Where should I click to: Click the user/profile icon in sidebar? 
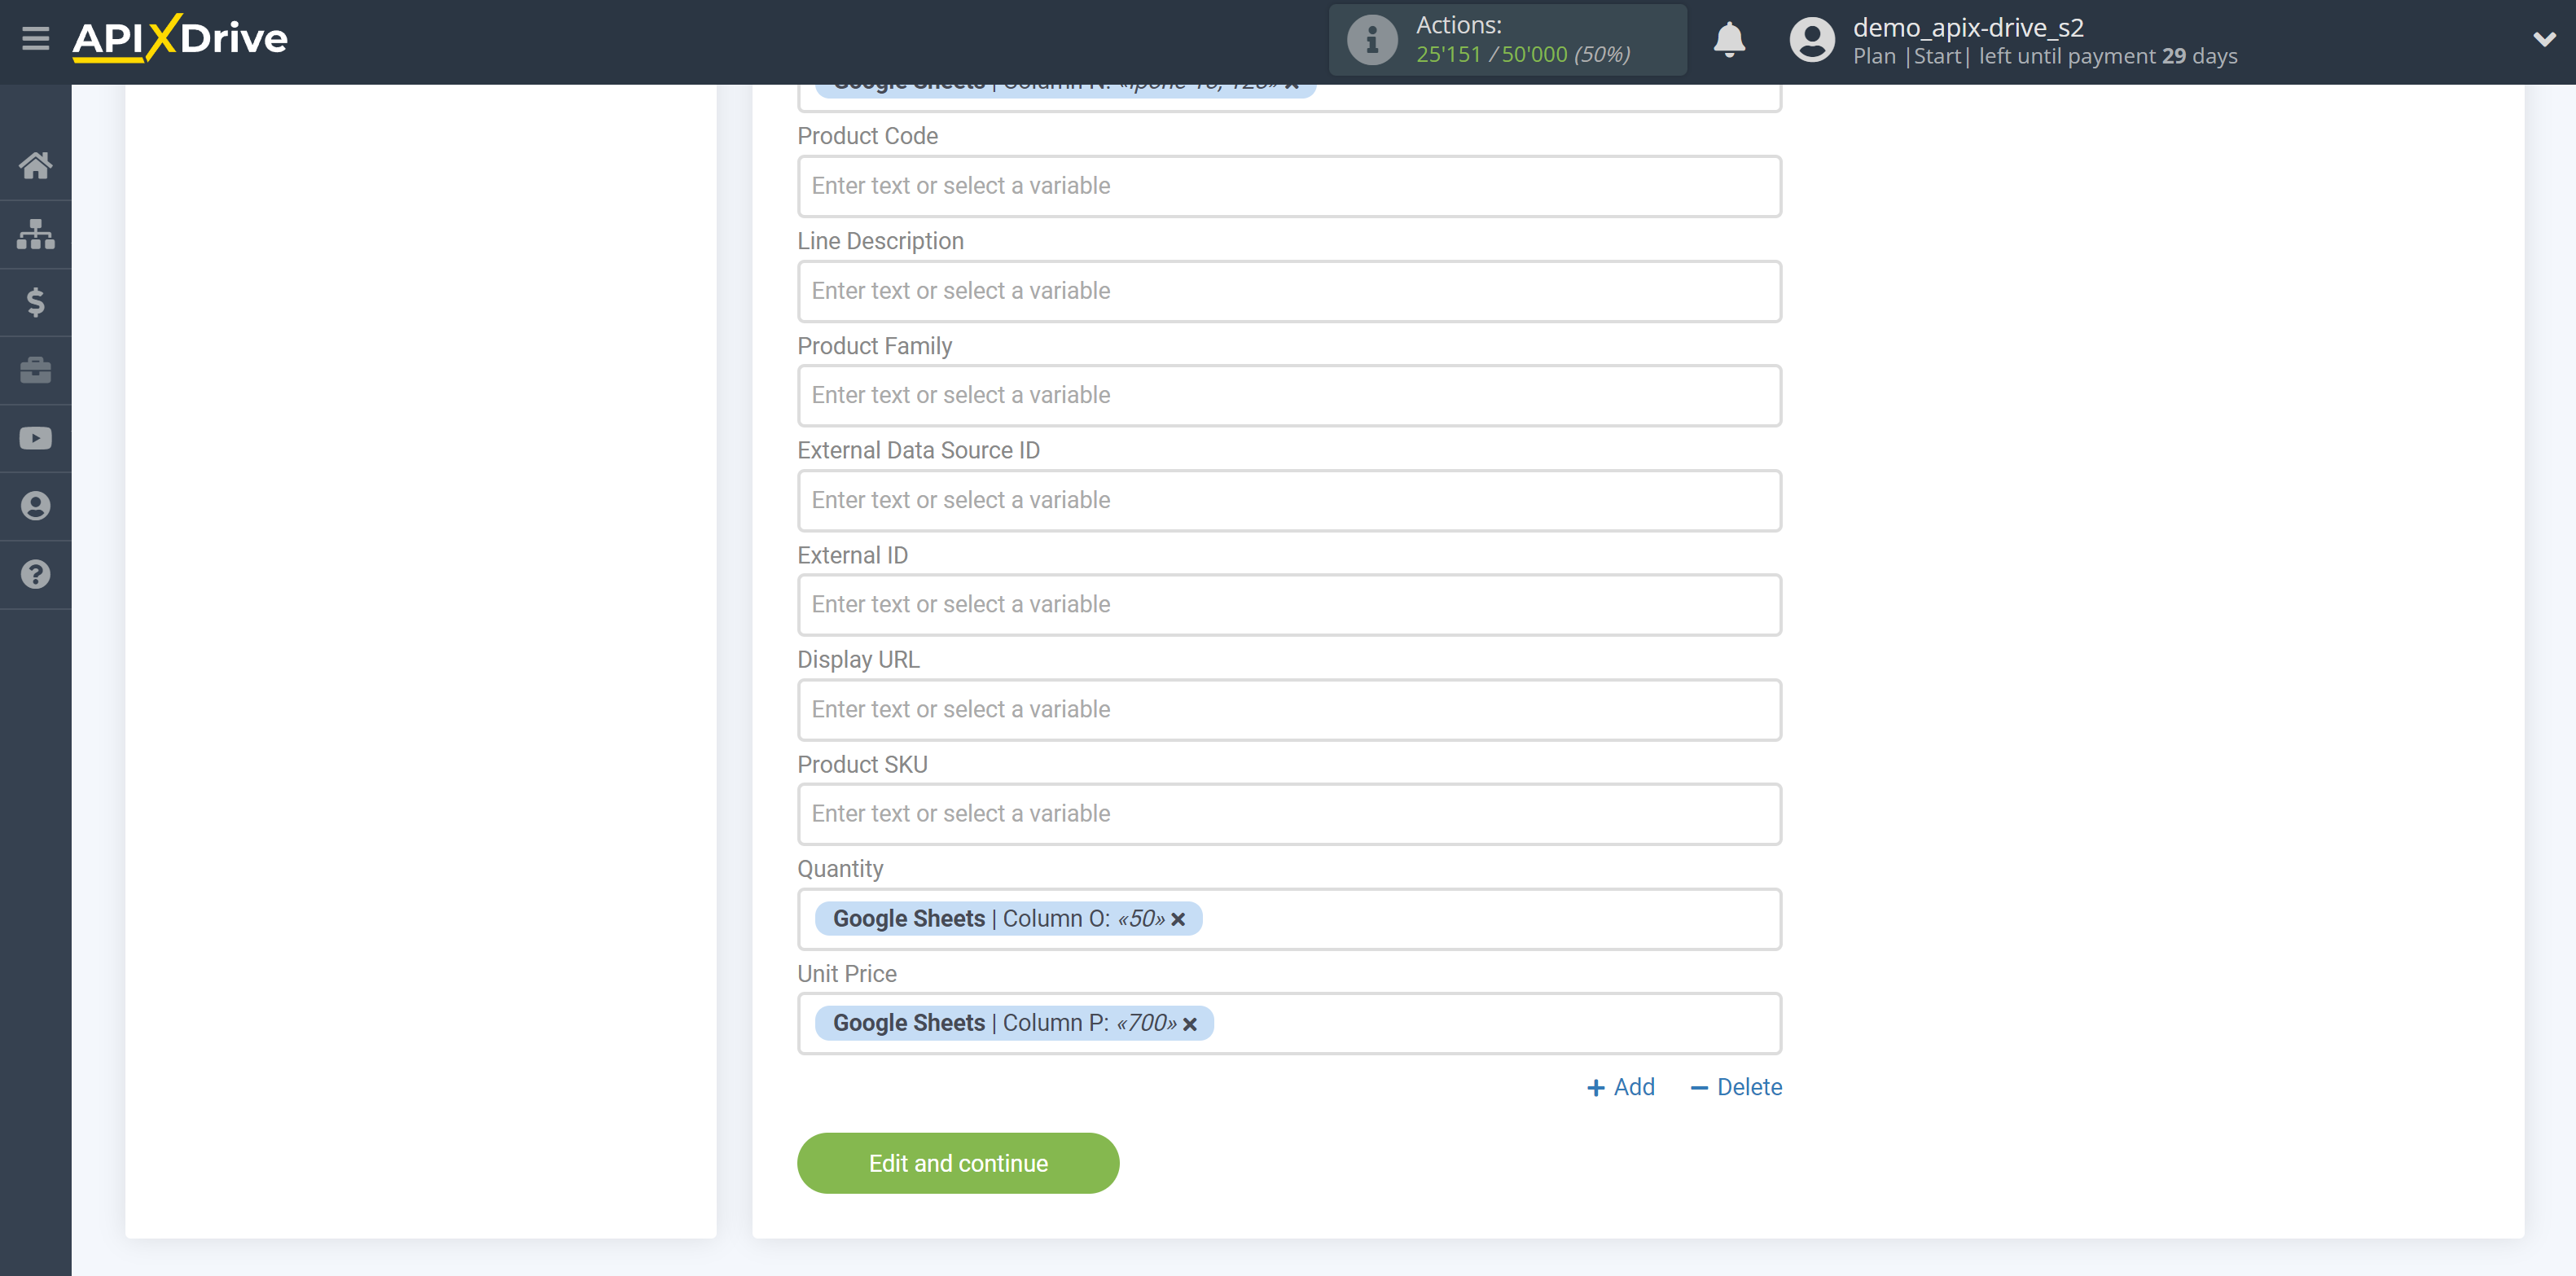(36, 506)
